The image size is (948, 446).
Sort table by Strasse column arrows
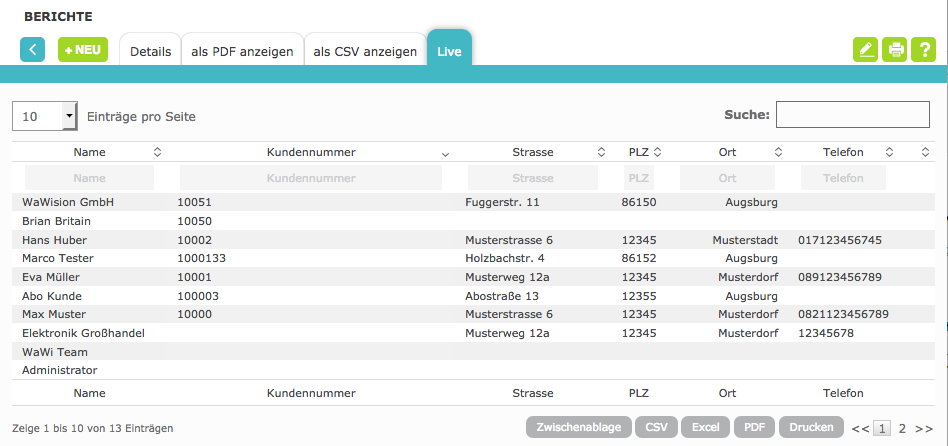tap(601, 152)
